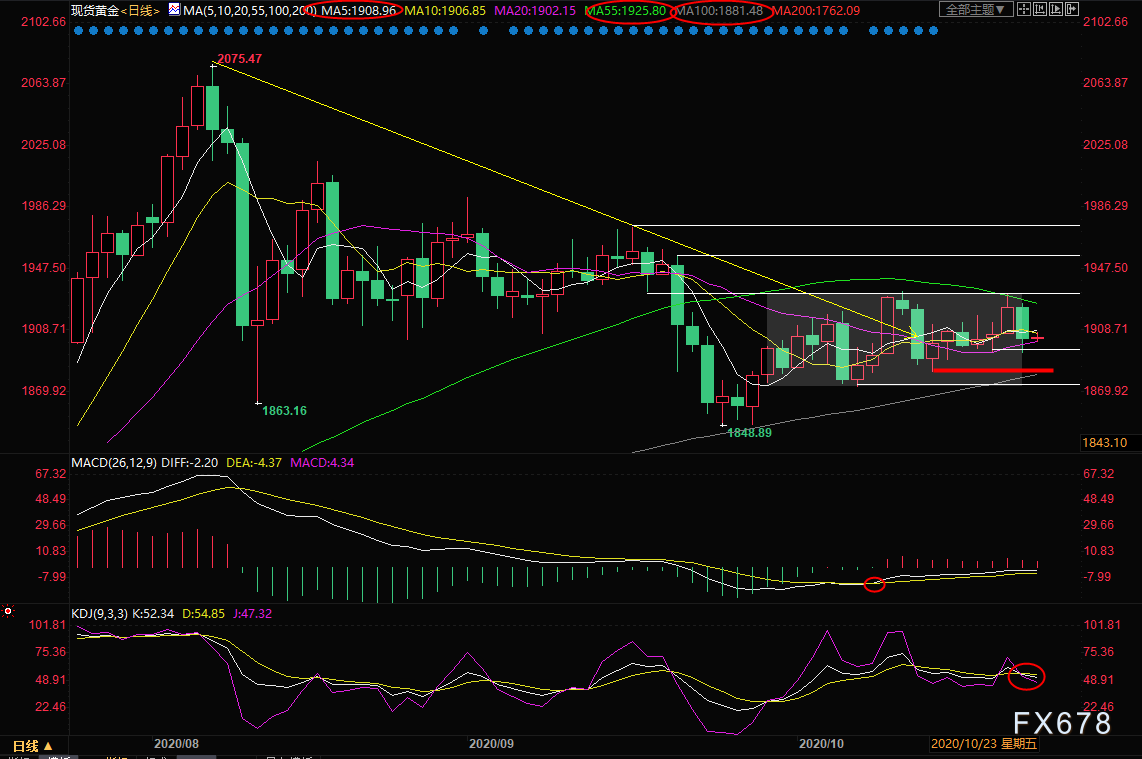The width and height of the screenshot is (1142, 759).
Task: Click the right axis 1908.71 price label
Action: (1106, 329)
